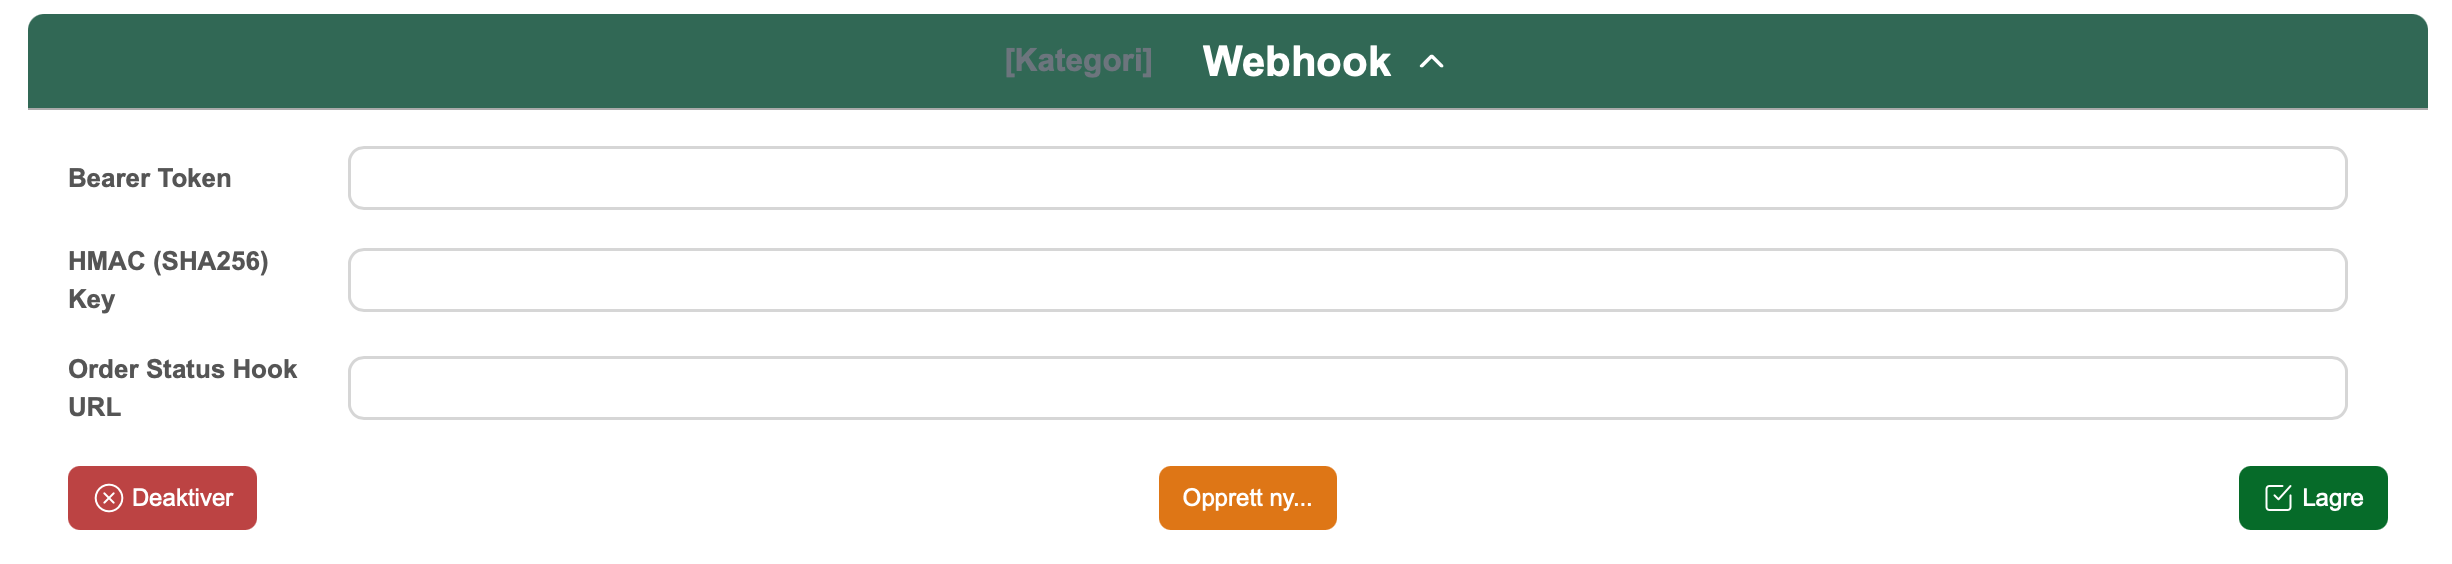Click the green Webhook header bar
2452x564 pixels.
point(1227,61)
